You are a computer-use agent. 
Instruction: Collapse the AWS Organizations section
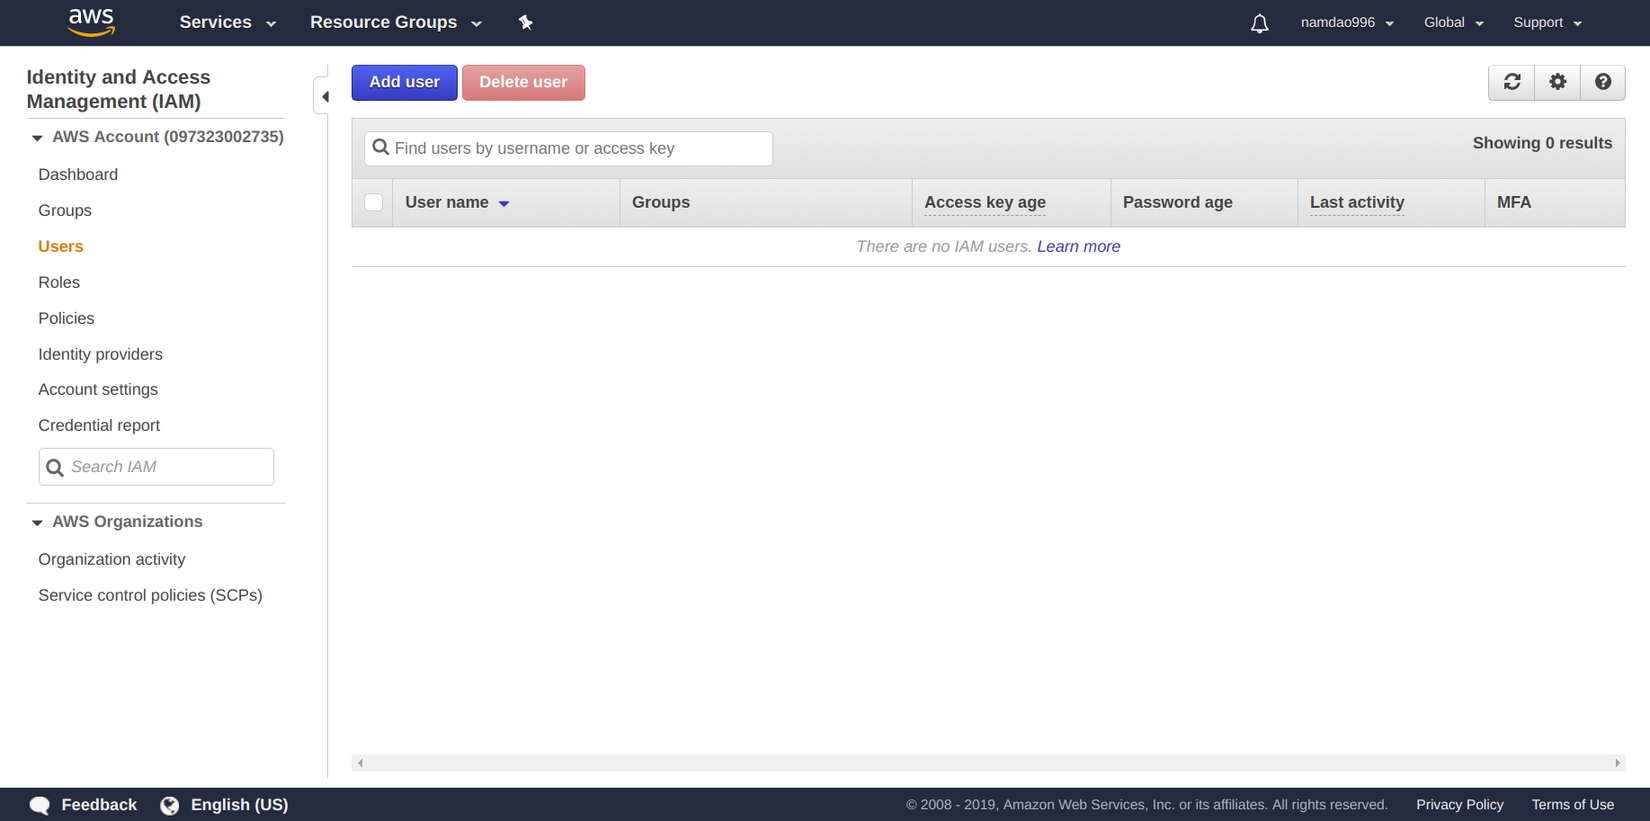point(37,522)
